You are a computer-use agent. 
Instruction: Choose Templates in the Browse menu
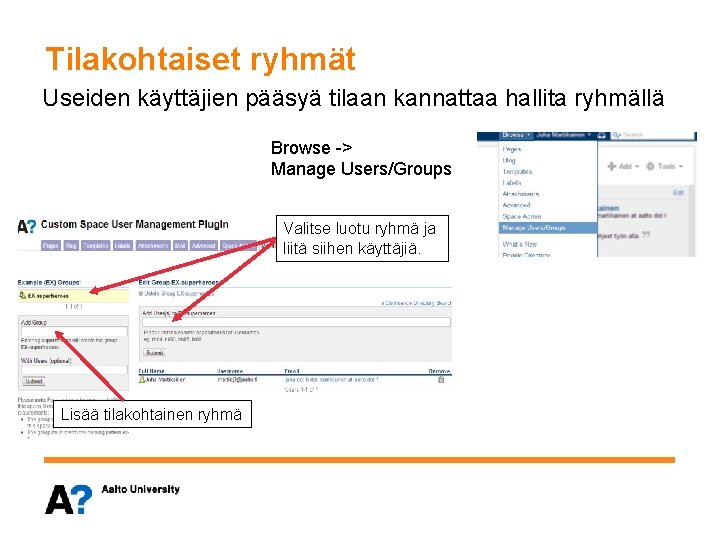coord(517,172)
